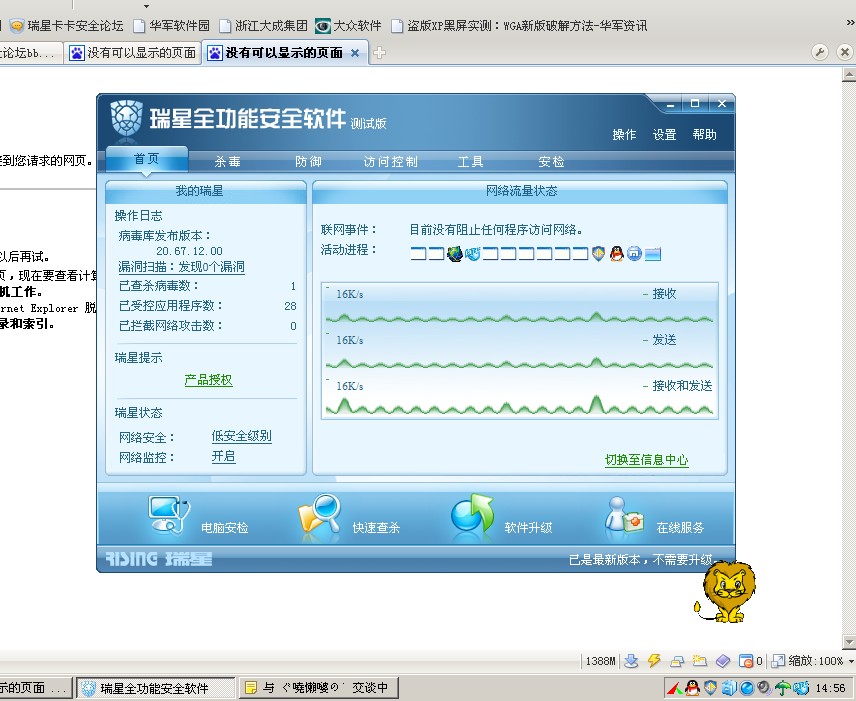This screenshot has height=701, width=856.
Task: Click the browser scrollbar up arrow
Action: 849,75
